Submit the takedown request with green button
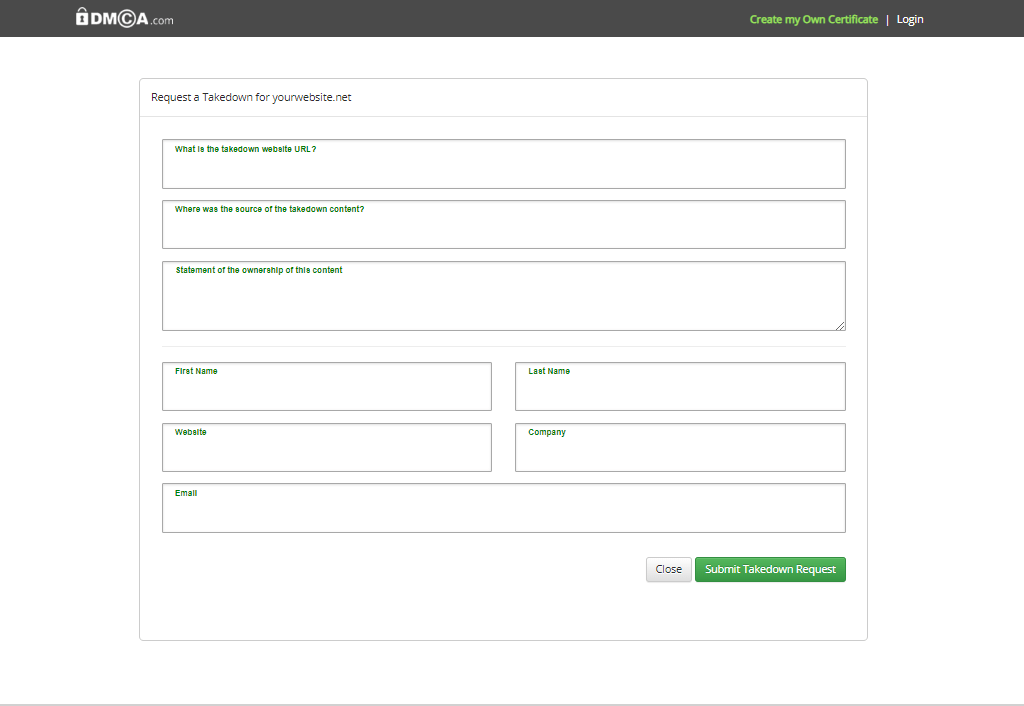 click(770, 569)
